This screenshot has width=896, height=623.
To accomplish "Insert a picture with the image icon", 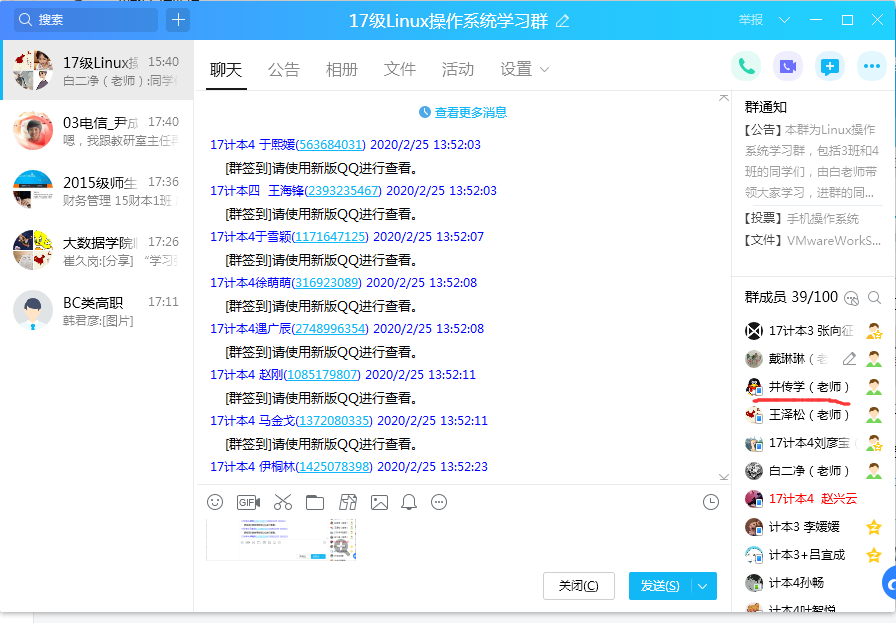I will click(x=379, y=502).
